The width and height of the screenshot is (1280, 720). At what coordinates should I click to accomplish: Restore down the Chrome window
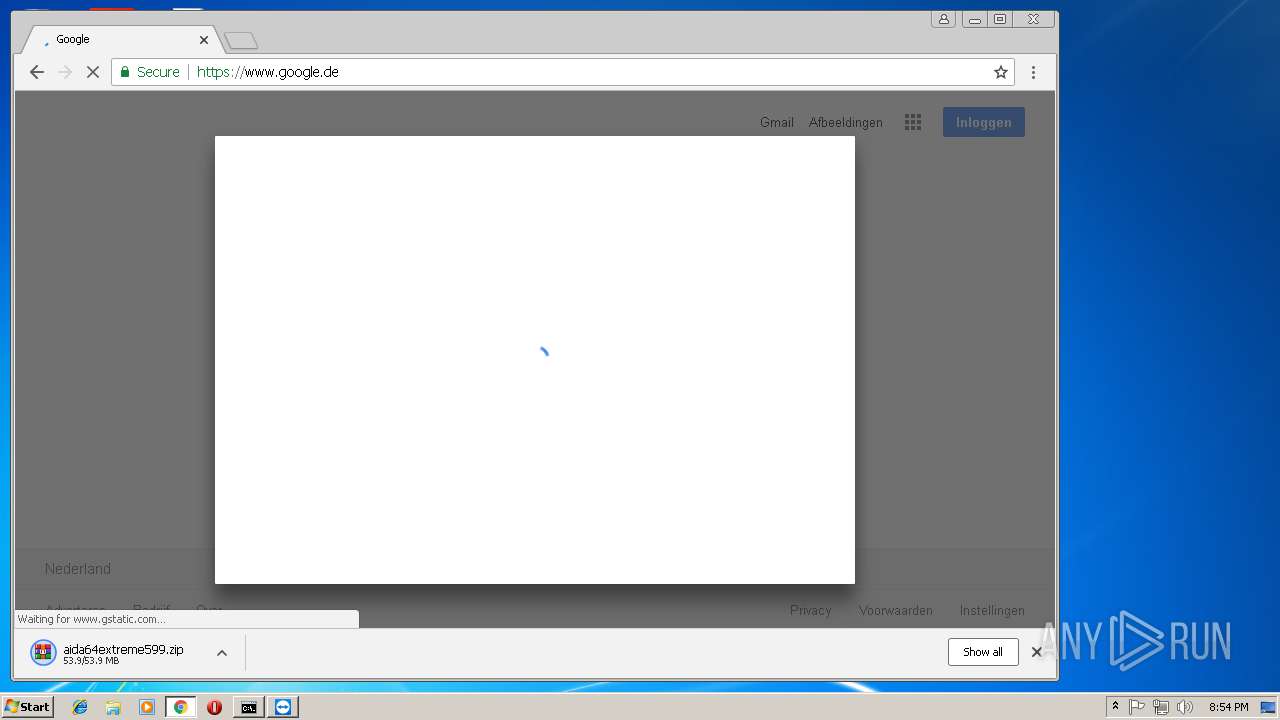tap(1000, 19)
